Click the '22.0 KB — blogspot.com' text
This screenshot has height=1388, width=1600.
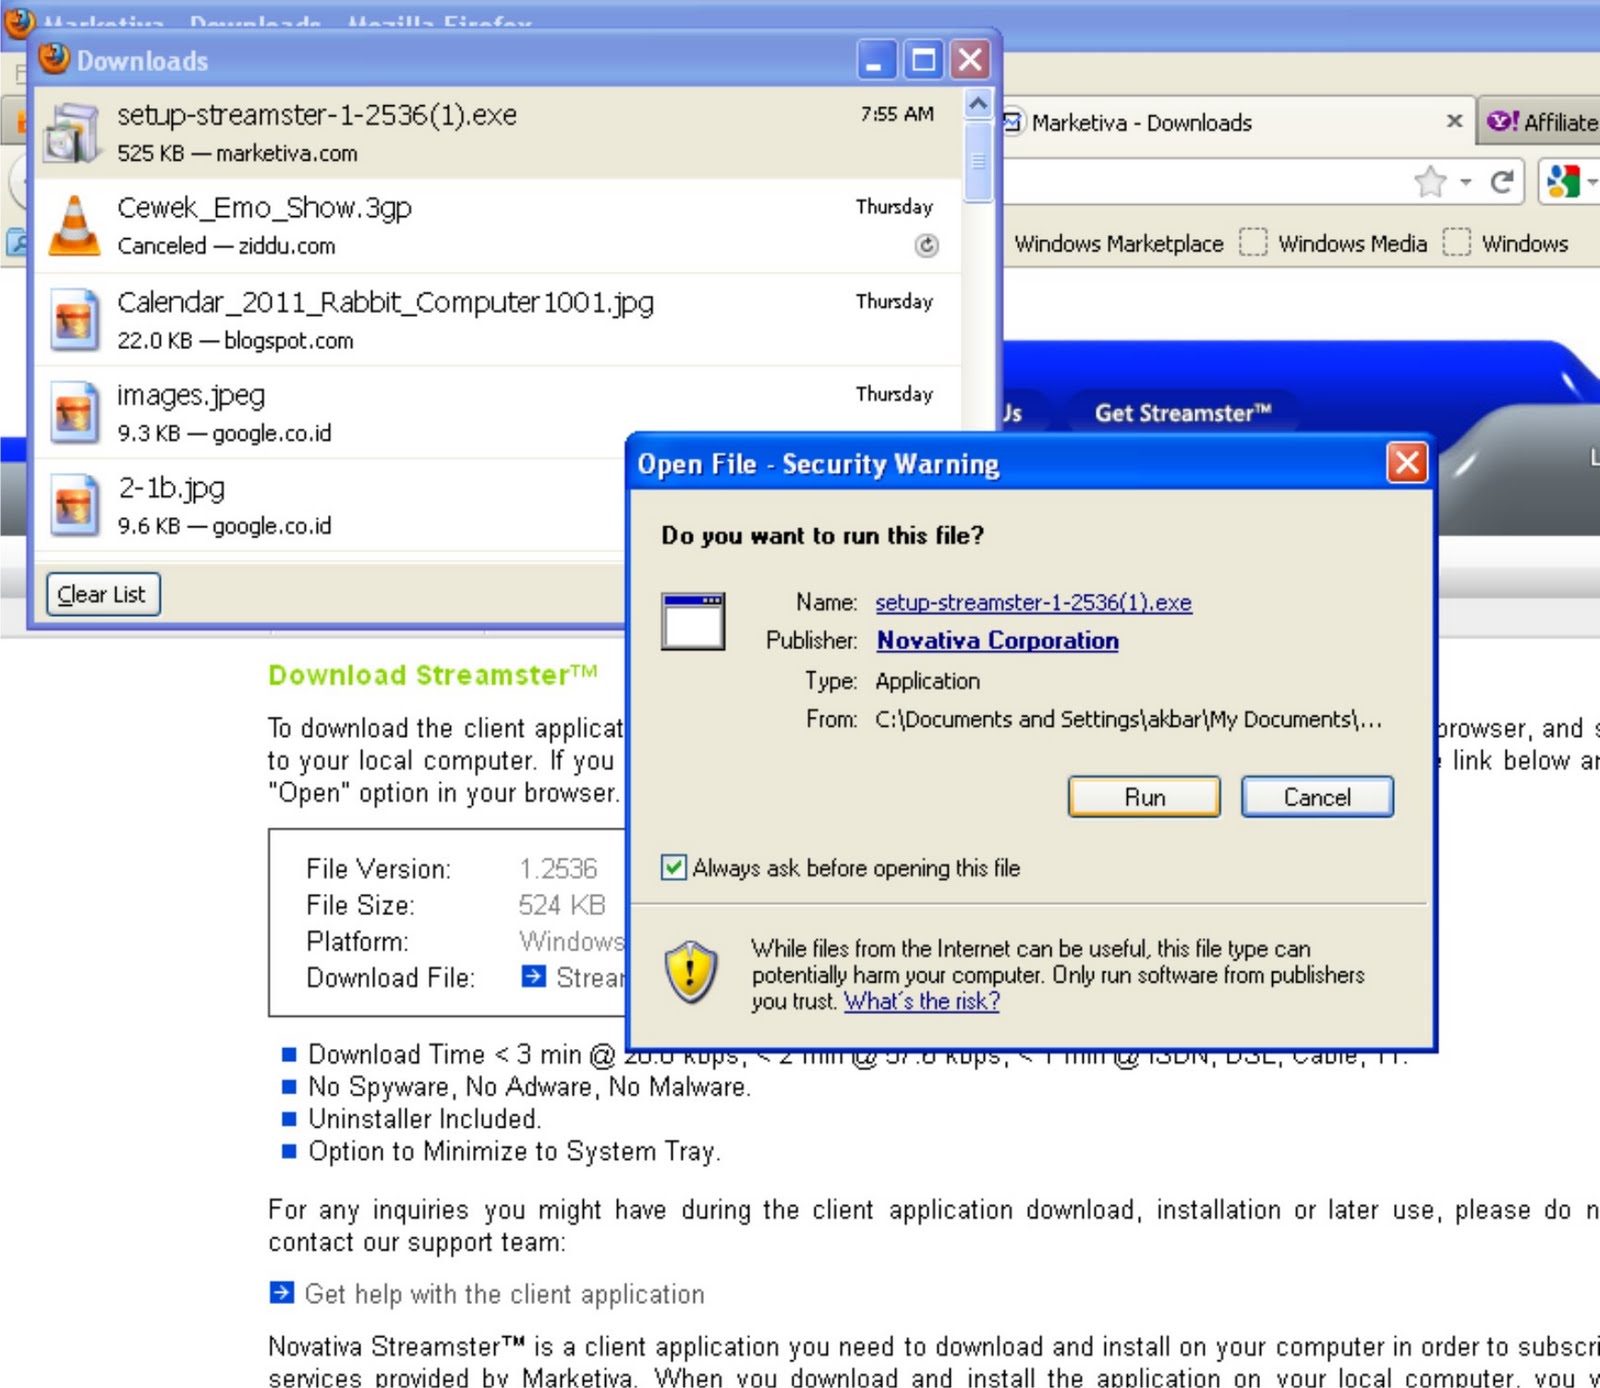(x=235, y=341)
